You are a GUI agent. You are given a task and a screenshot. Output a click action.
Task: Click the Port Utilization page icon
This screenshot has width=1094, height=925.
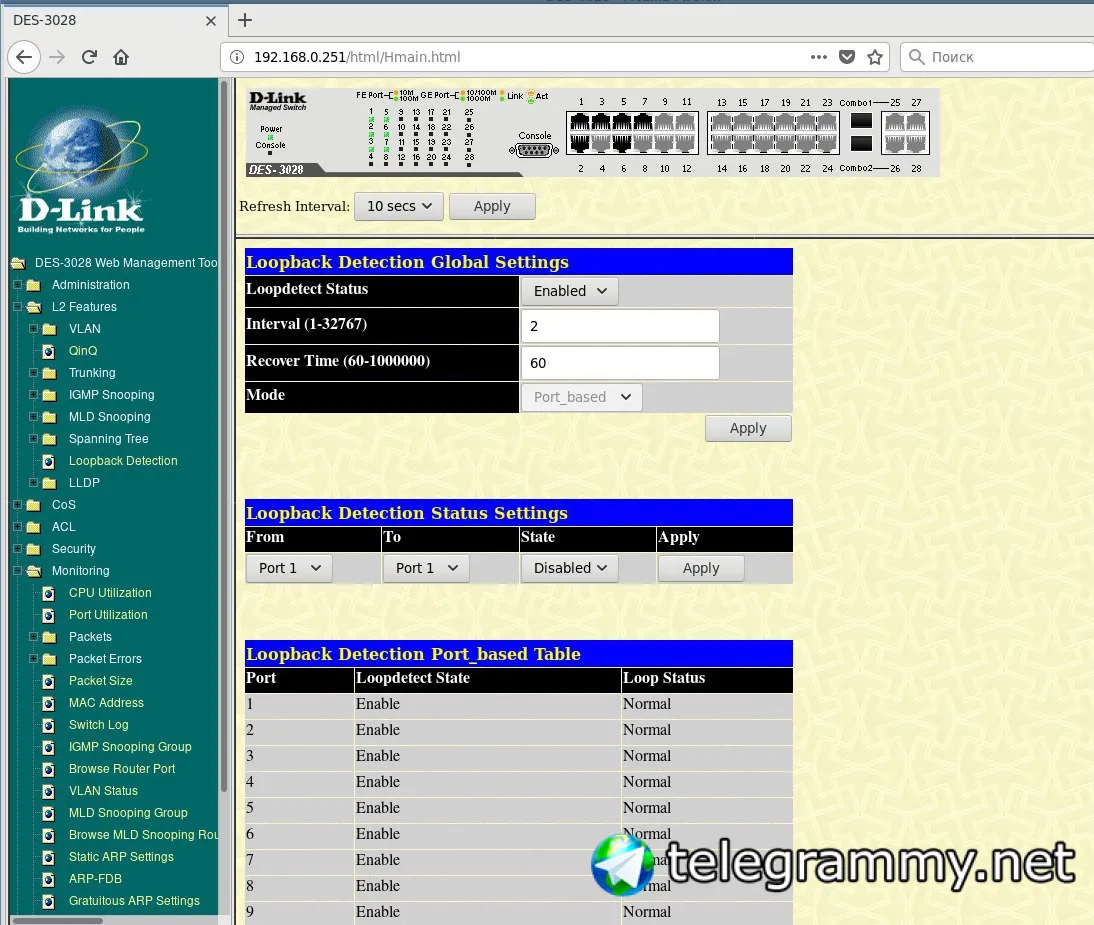(x=49, y=615)
